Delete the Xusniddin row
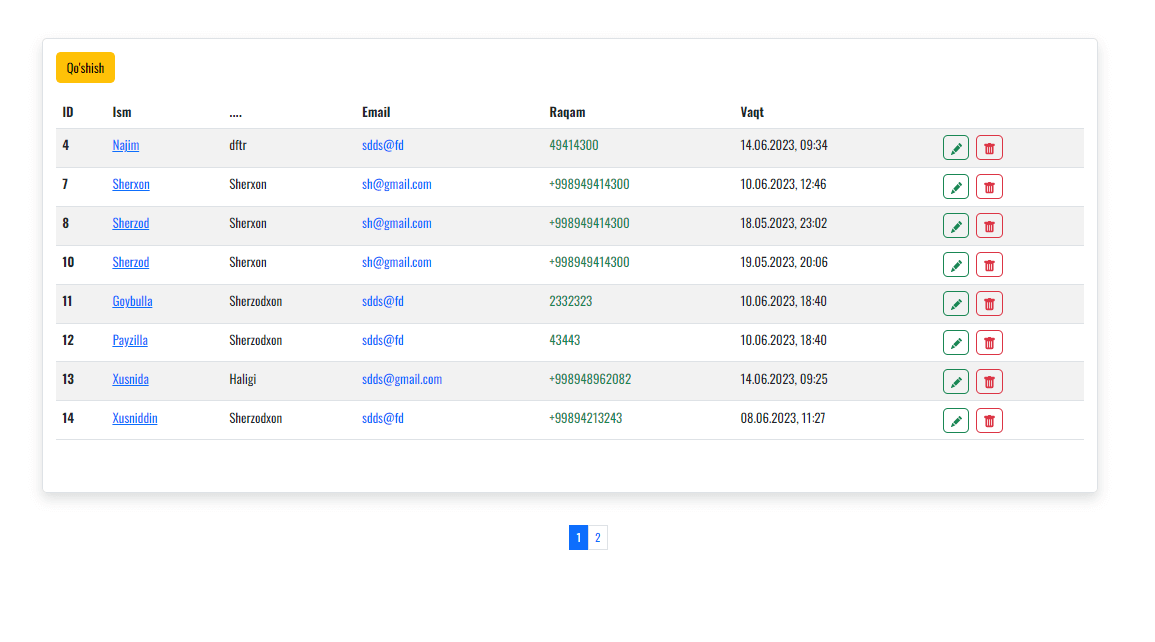 click(989, 421)
